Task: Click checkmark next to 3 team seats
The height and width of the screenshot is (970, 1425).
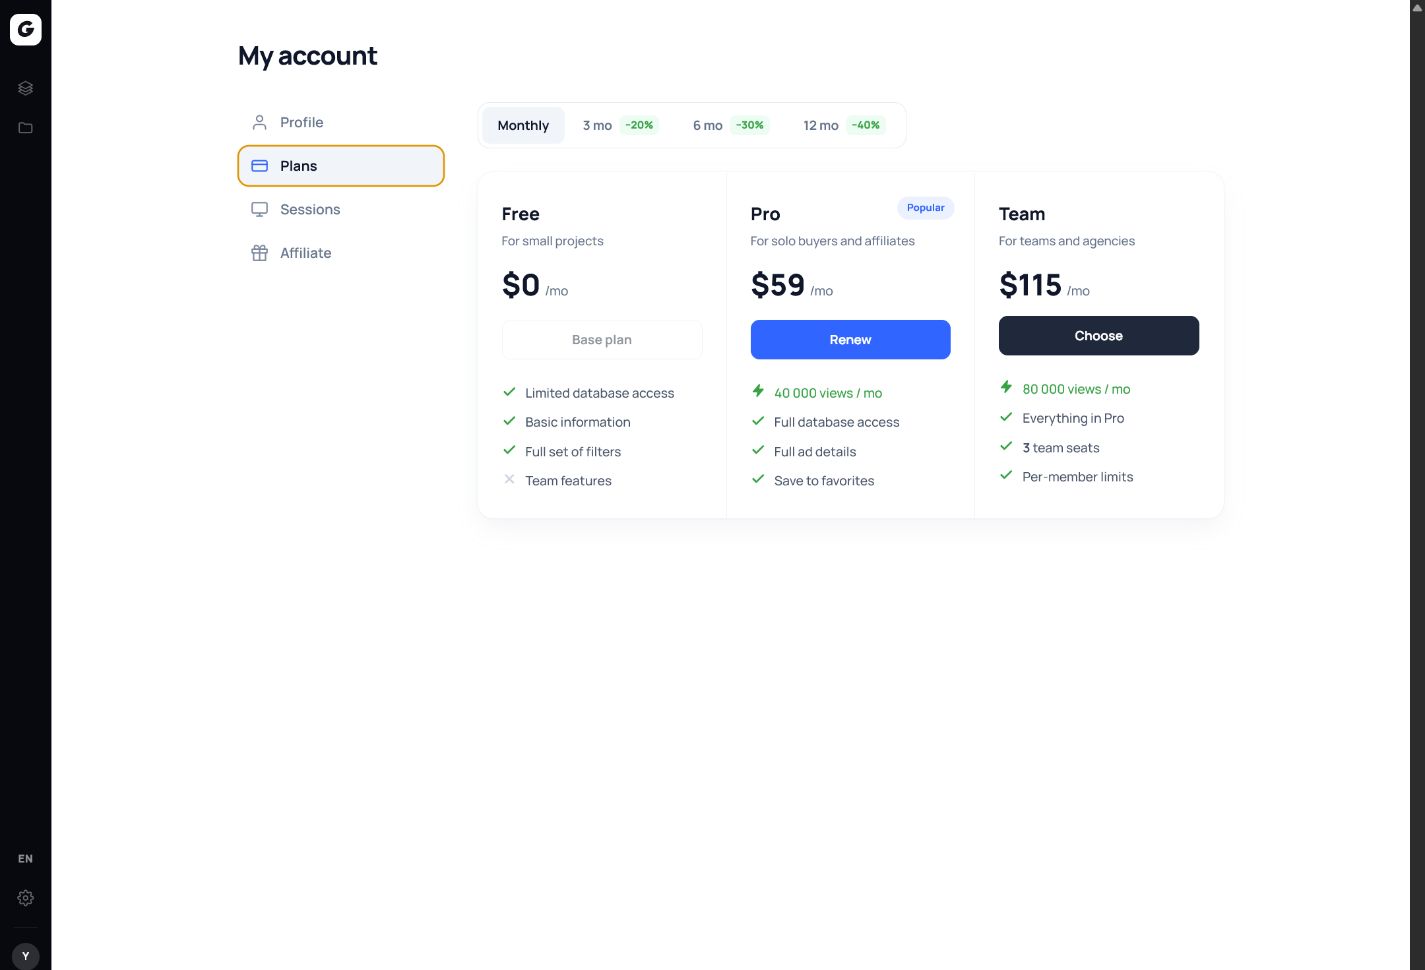Action: point(1006,446)
